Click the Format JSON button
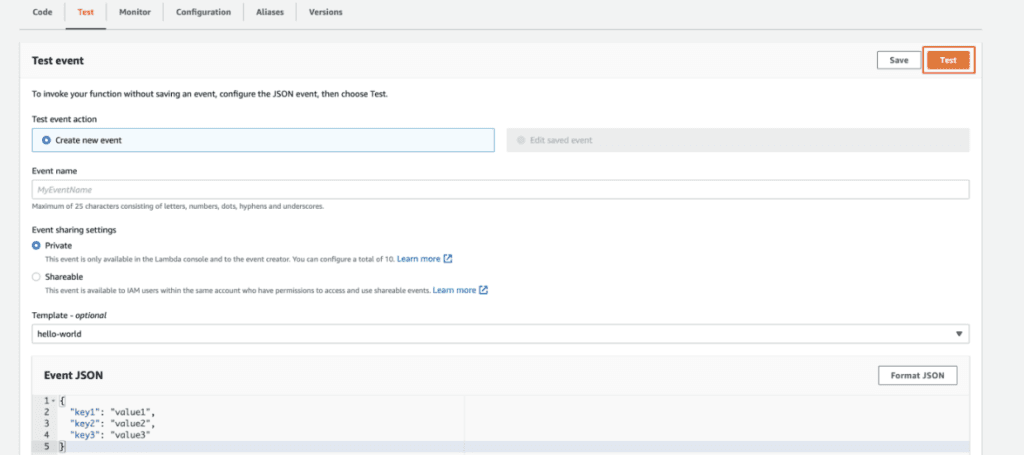The width and height of the screenshot is (1024, 455). pyautogui.click(x=918, y=375)
